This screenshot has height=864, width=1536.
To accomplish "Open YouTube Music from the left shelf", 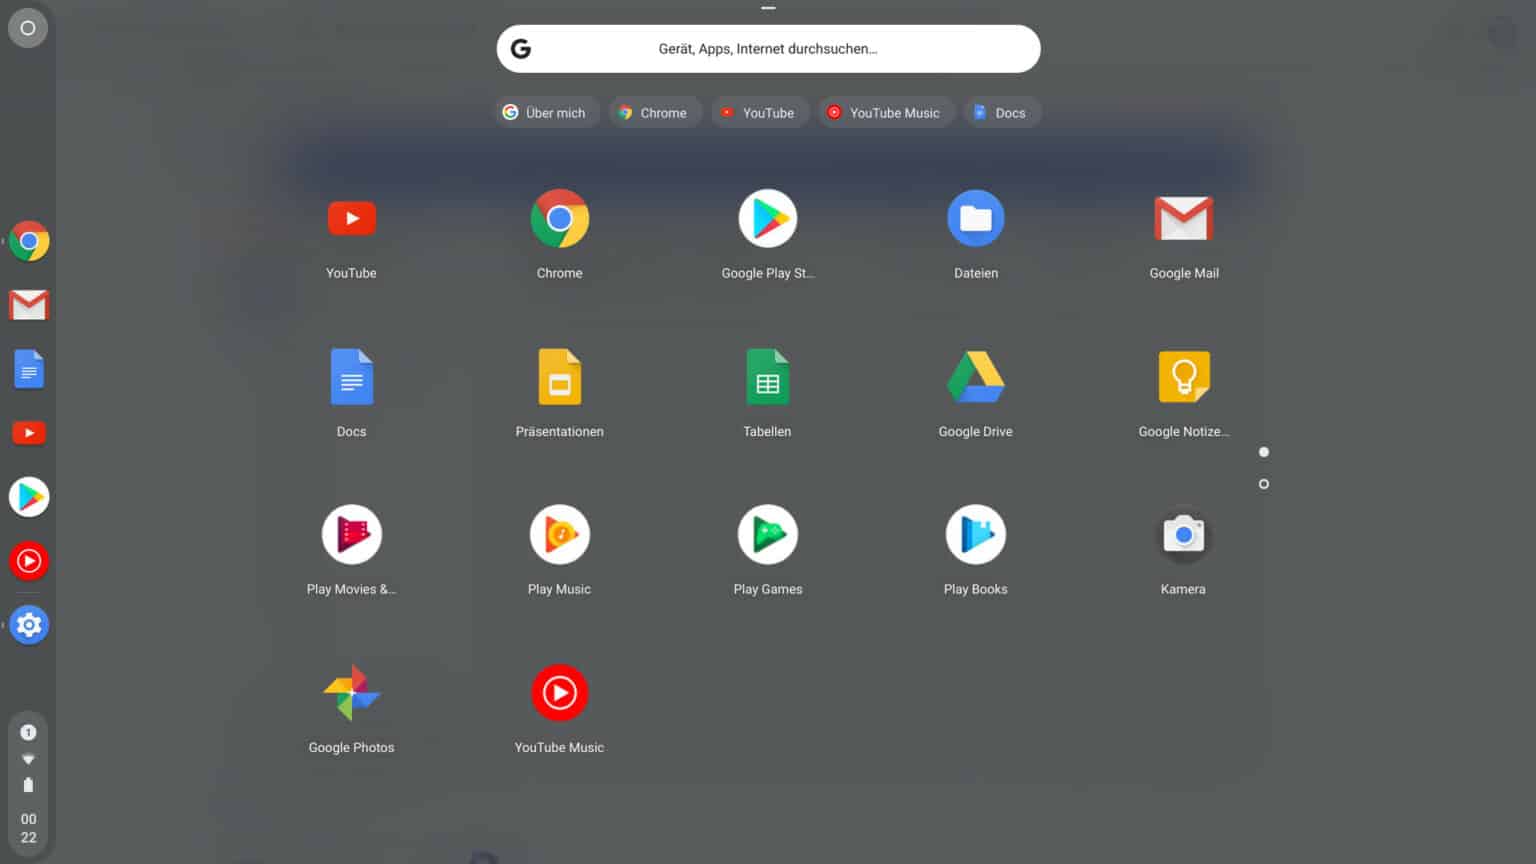I will tap(29, 561).
